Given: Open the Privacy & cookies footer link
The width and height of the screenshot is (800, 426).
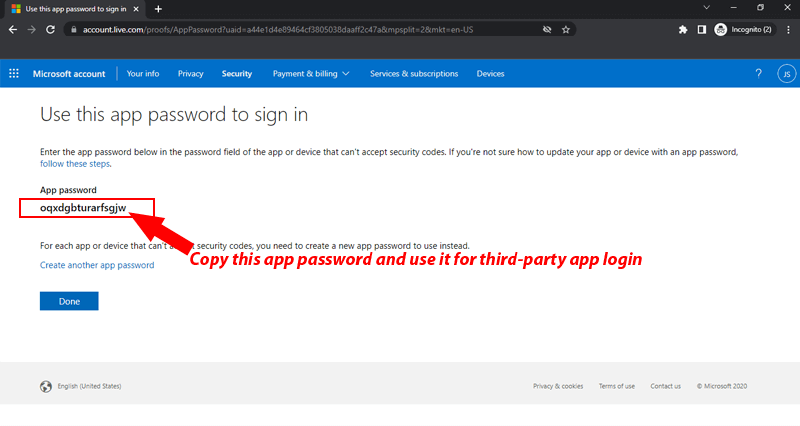Looking at the screenshot, I should coord(558,386).
